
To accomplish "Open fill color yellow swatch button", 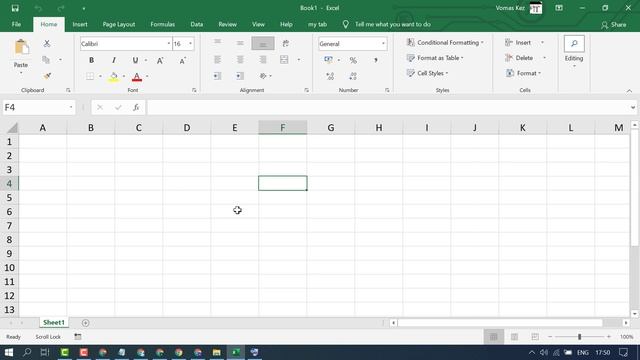I will pyautogui.click(x=113, y=76).
